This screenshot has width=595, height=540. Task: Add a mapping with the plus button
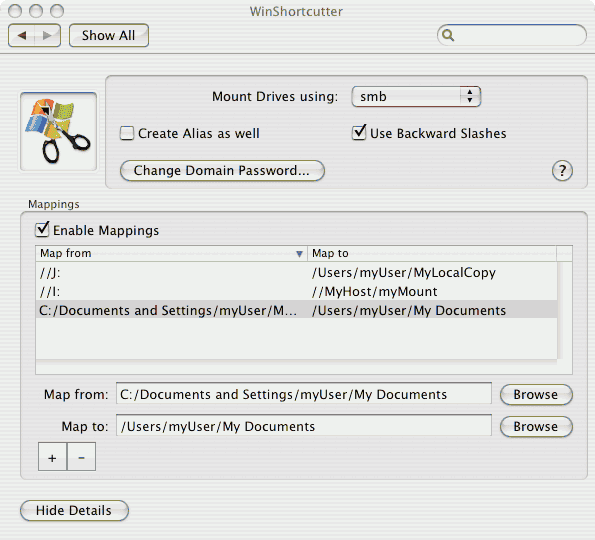52,457
